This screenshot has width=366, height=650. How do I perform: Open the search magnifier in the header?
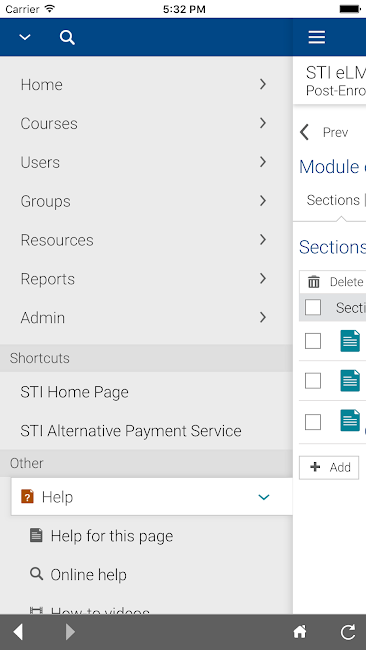coord(67,37)
